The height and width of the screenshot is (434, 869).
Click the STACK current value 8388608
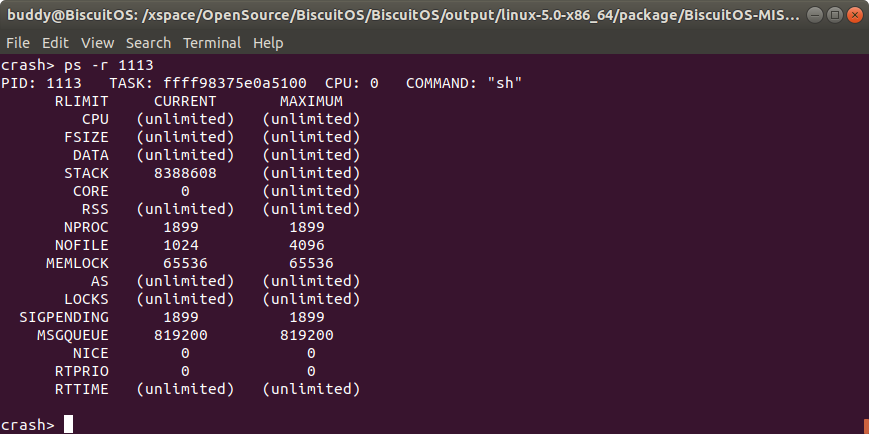185,173
